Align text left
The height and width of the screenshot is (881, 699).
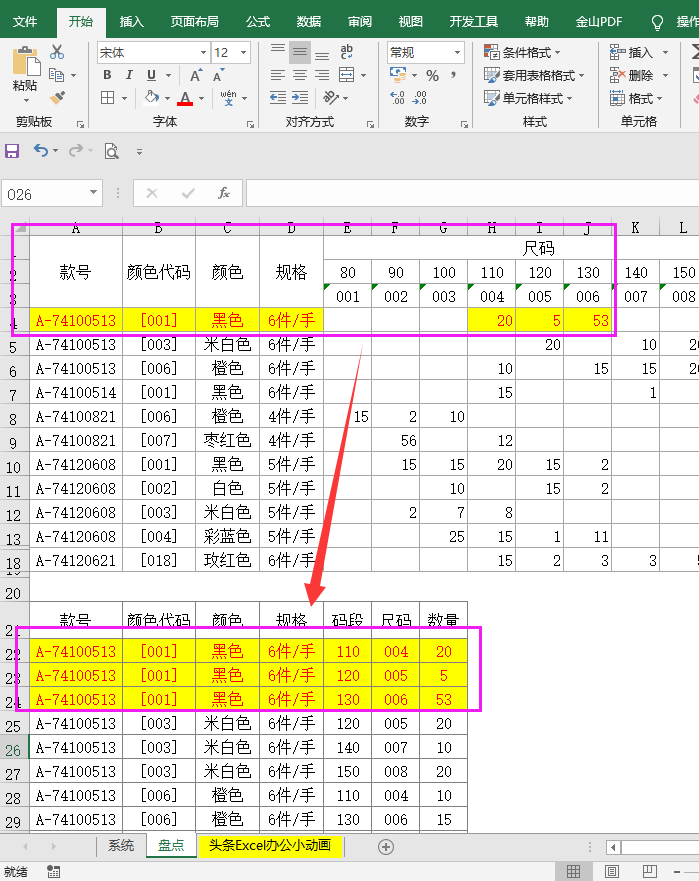(x=278, y=75)
